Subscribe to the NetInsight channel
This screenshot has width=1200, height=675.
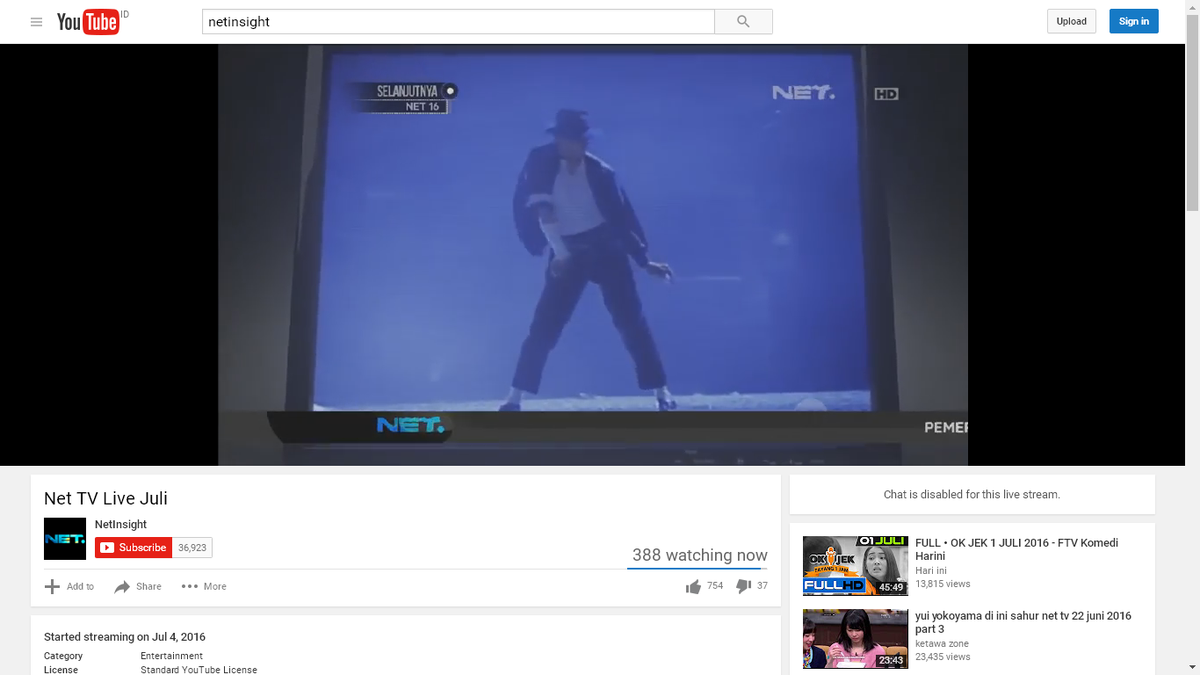tap(134, 547)
